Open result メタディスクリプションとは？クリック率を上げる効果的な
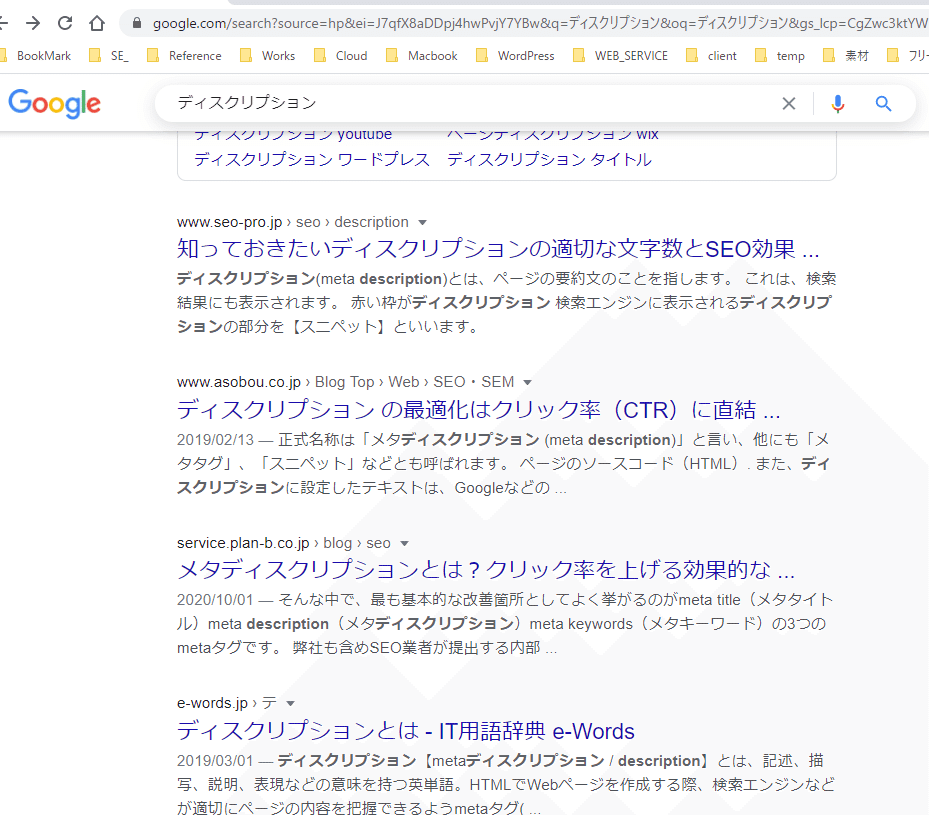929x815 pixels. pyautogui.click(x=486, y=570)
